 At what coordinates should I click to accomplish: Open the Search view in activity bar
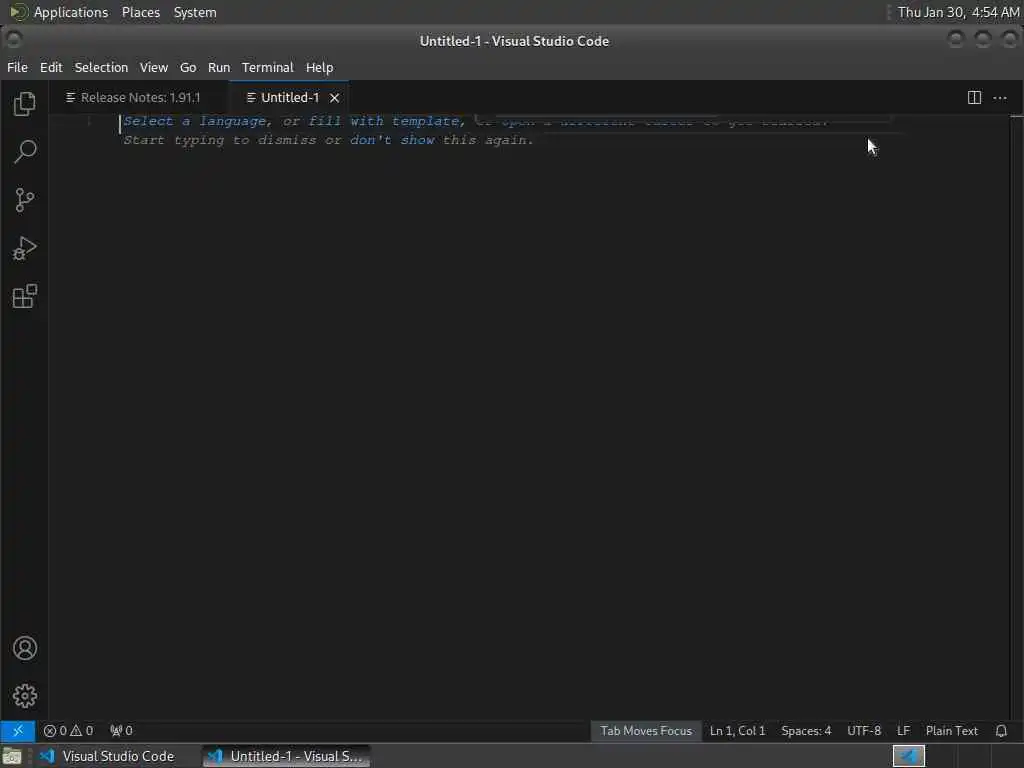tap(24, 152)
